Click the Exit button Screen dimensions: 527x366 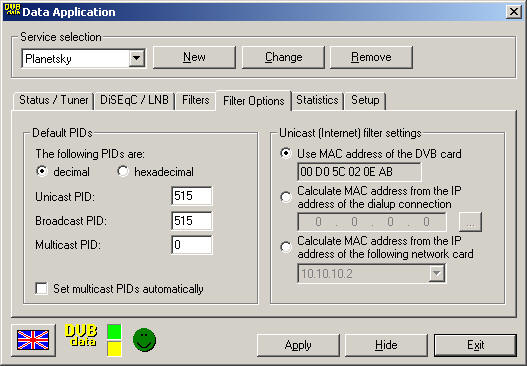[475, 345]
